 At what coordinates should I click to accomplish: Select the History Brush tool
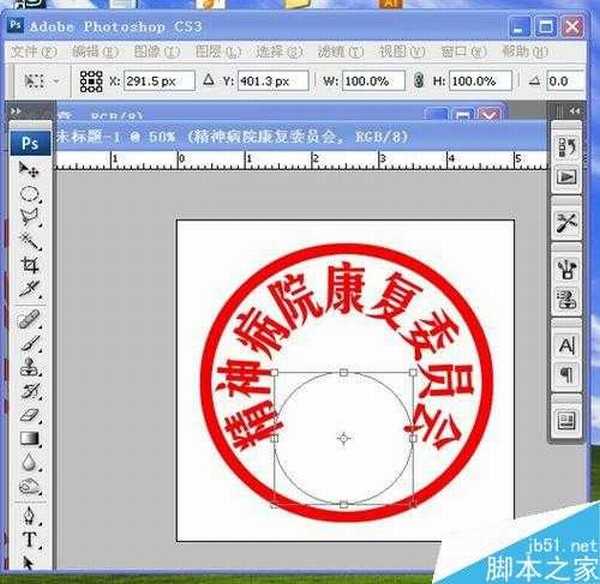click(x=30, y=391)
